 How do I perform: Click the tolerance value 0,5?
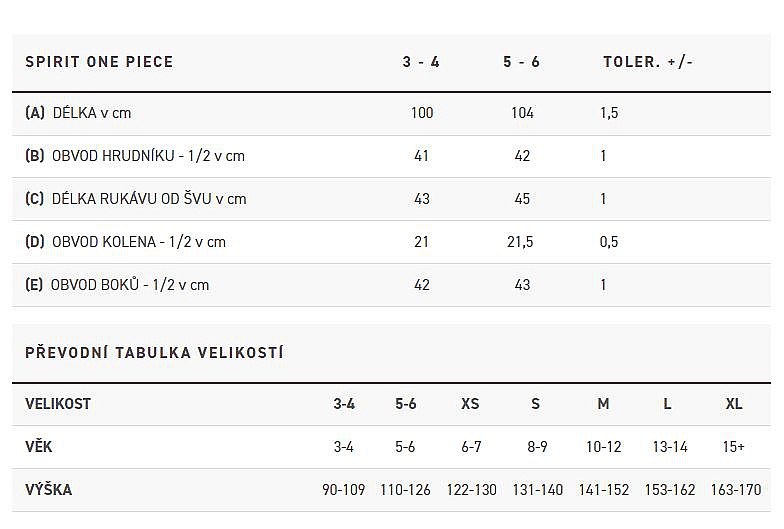tap(609, 242)
